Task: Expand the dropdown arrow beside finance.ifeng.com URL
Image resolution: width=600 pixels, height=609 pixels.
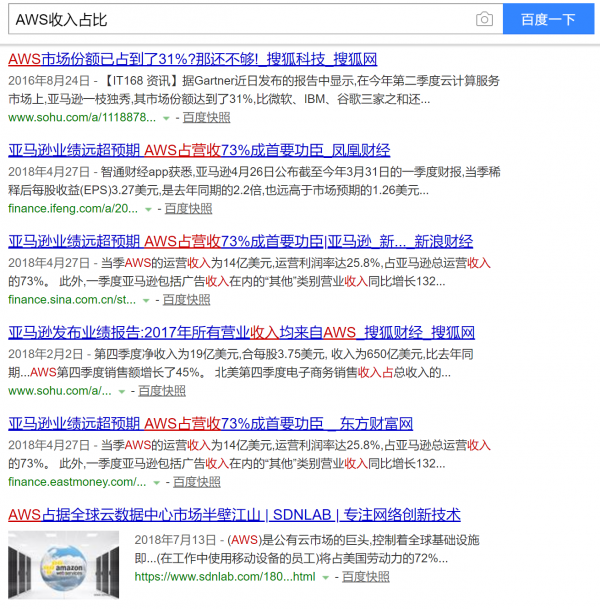Action: point(148,209)
